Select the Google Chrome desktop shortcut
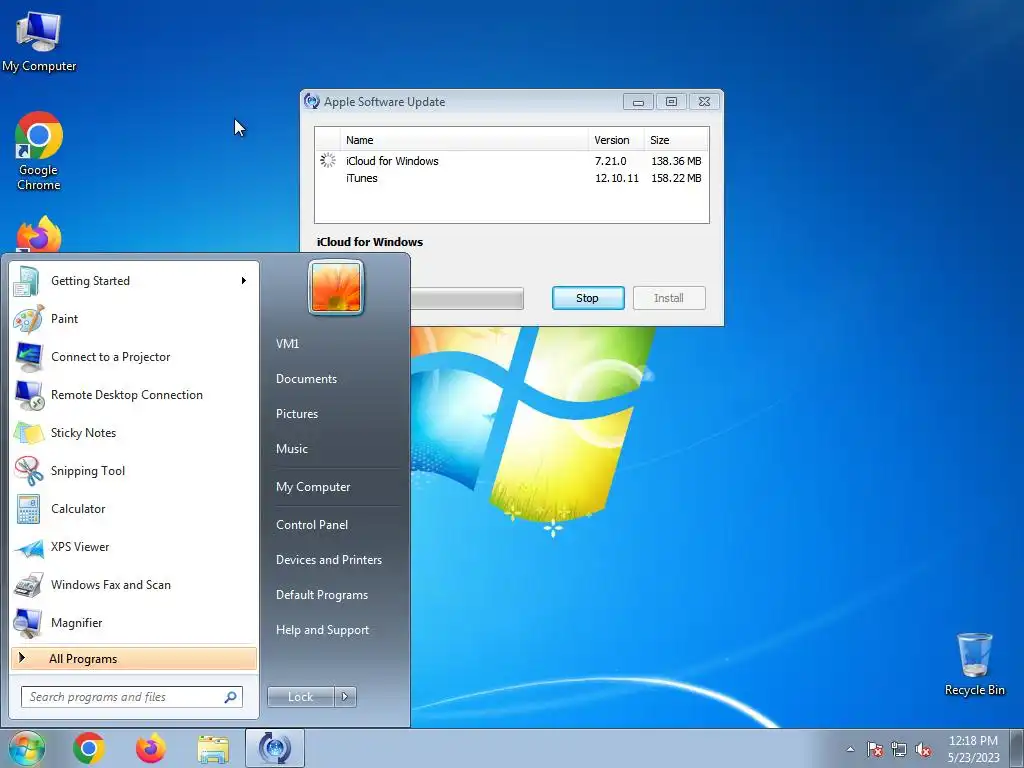Image resolution: width=1024 pixels, height=768 pixels. (39, 151)
